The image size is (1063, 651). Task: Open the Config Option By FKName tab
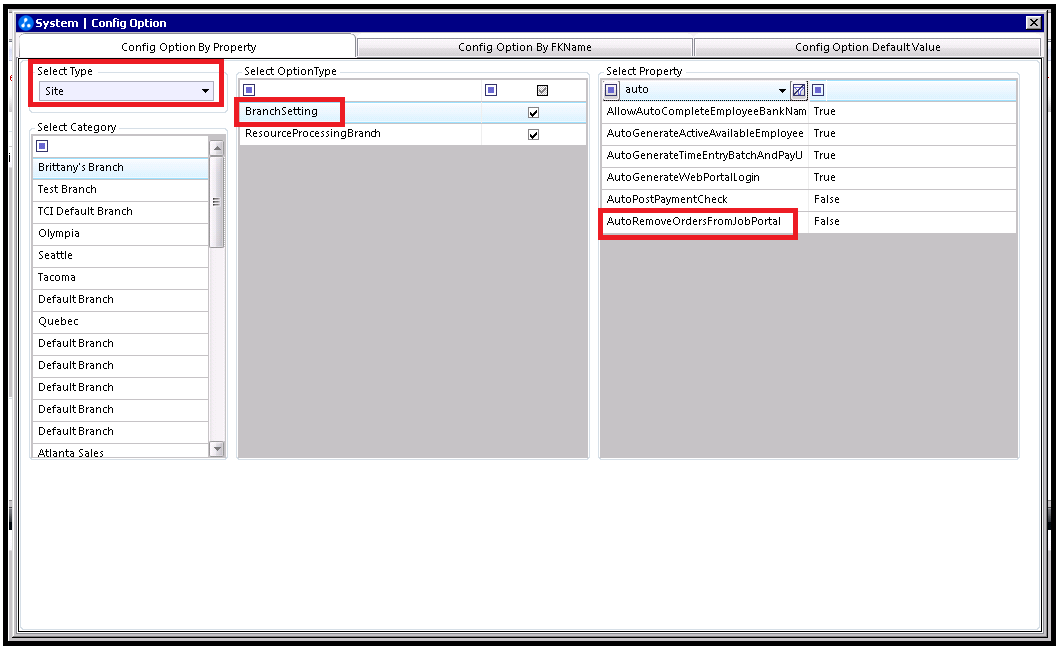tap(525, 47)
